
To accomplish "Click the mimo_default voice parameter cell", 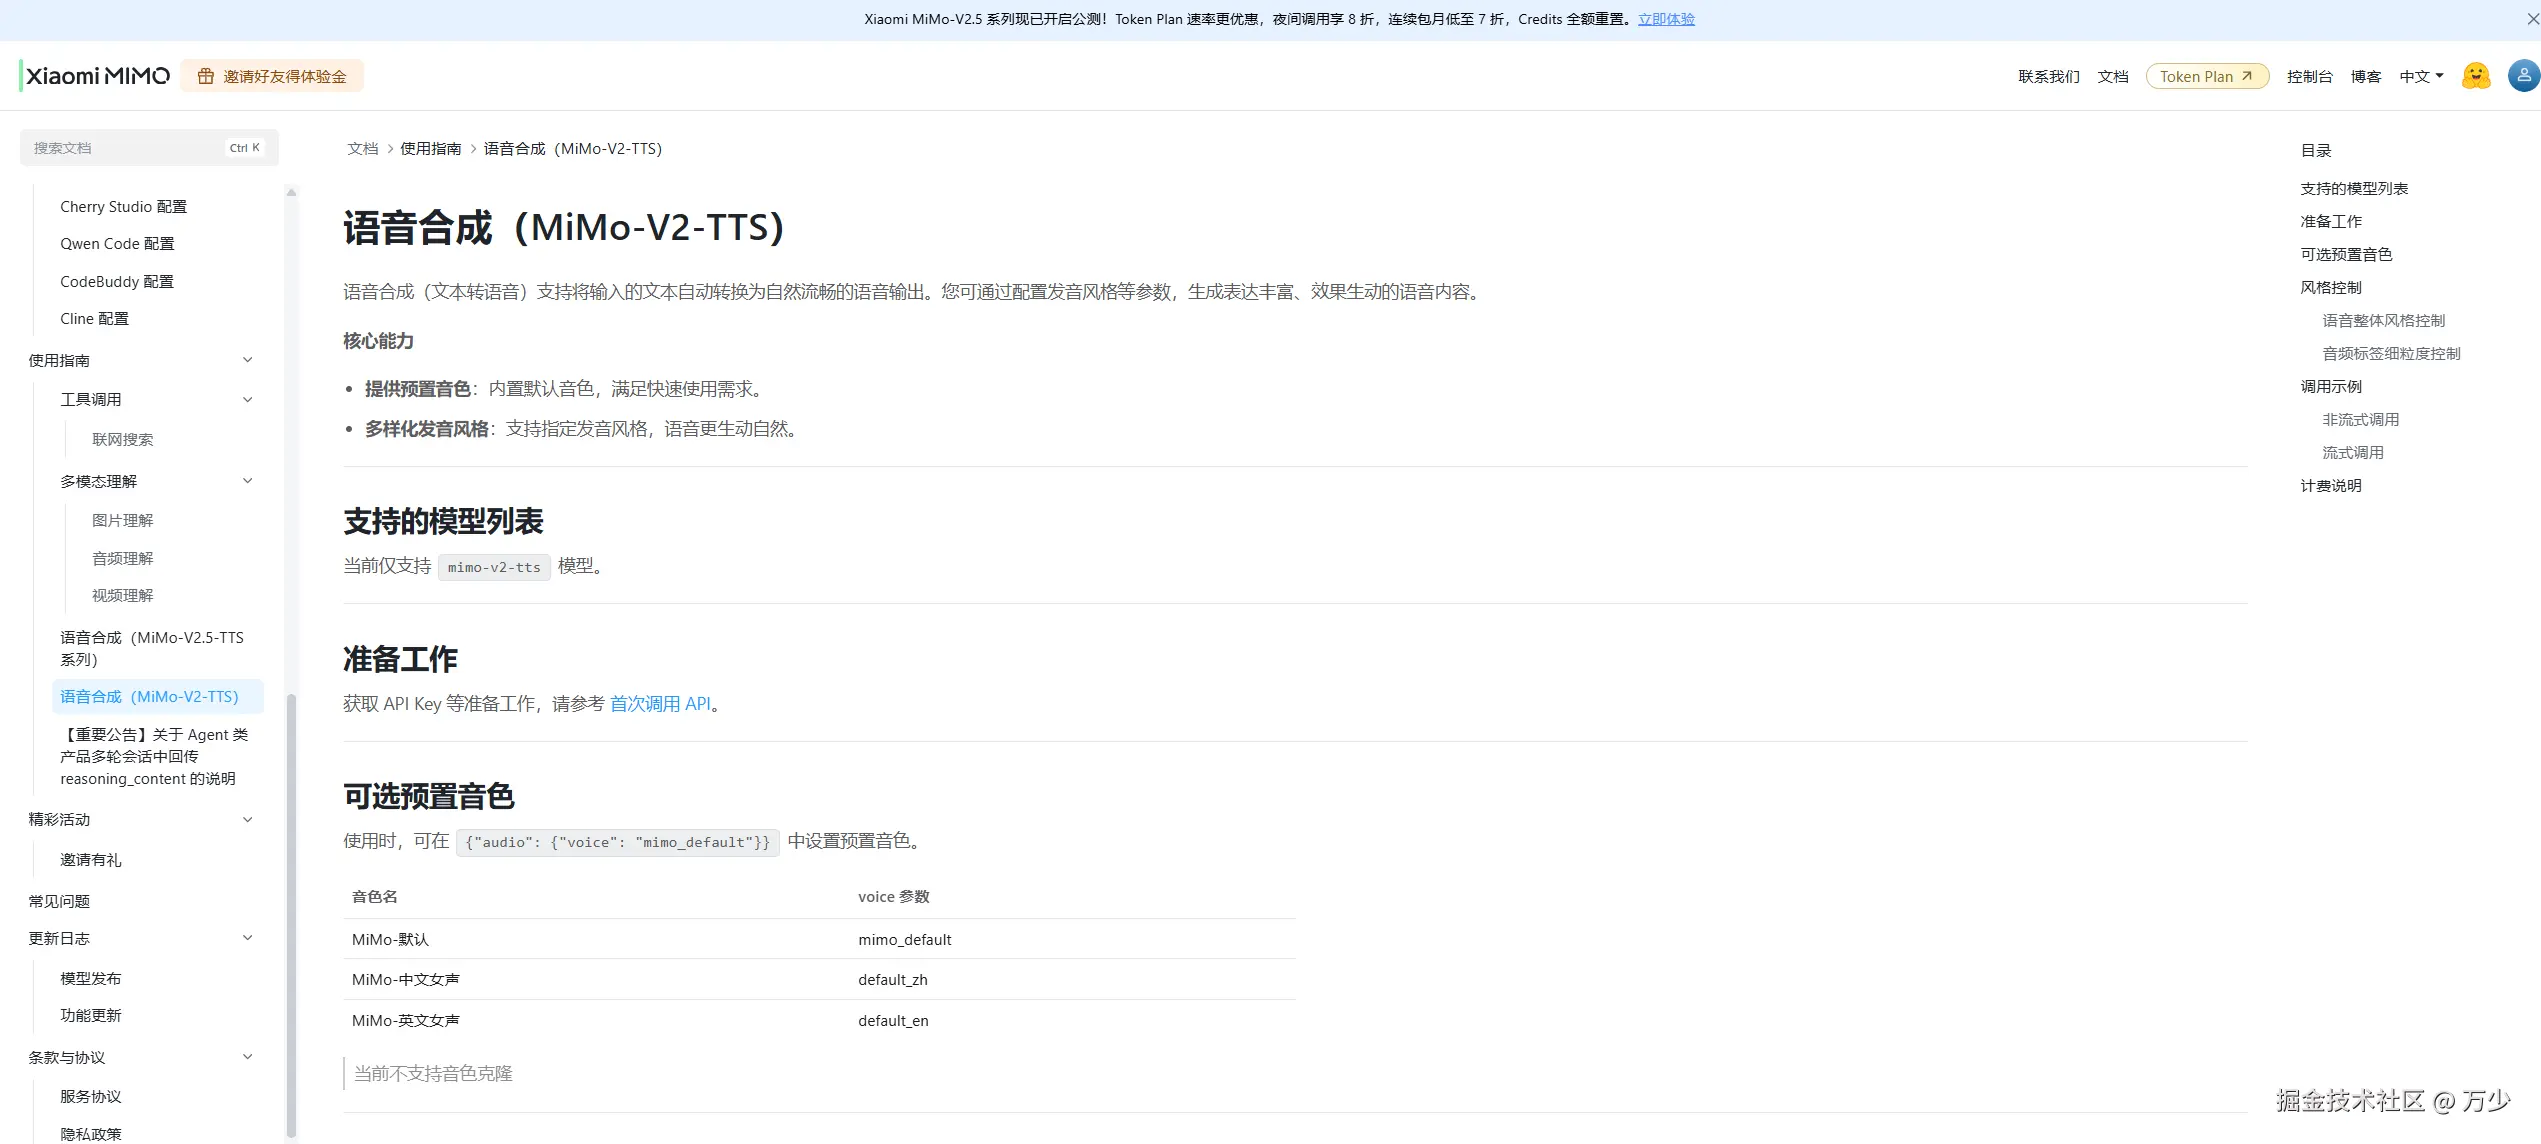I will pos(904,940).
